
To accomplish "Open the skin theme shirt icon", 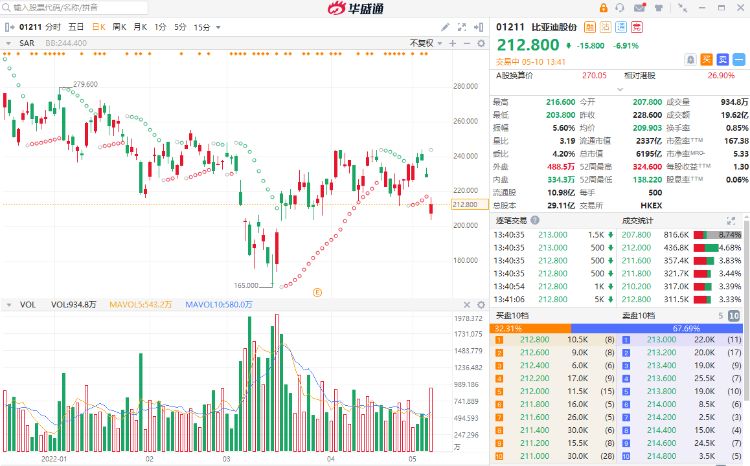I will pos(659,8).
